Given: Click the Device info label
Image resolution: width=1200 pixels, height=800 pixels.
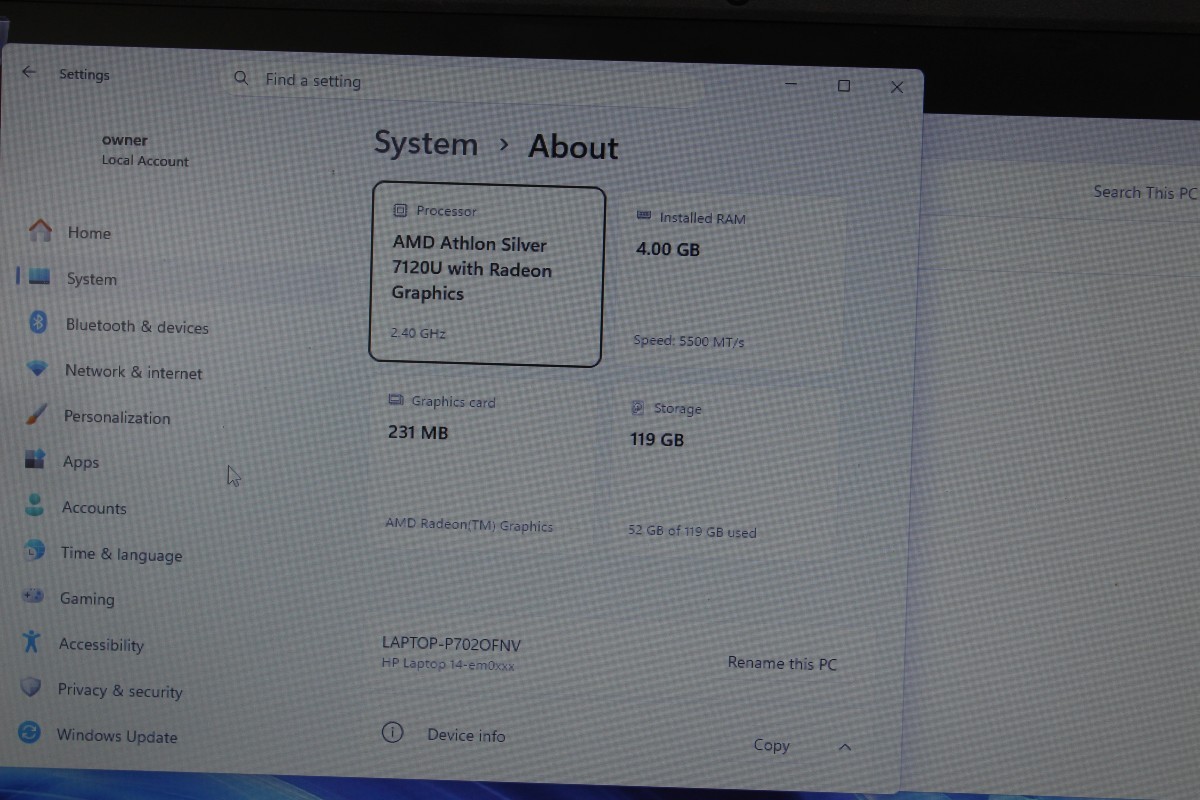Looking at the screenshot, I should [x=466, y=735].
